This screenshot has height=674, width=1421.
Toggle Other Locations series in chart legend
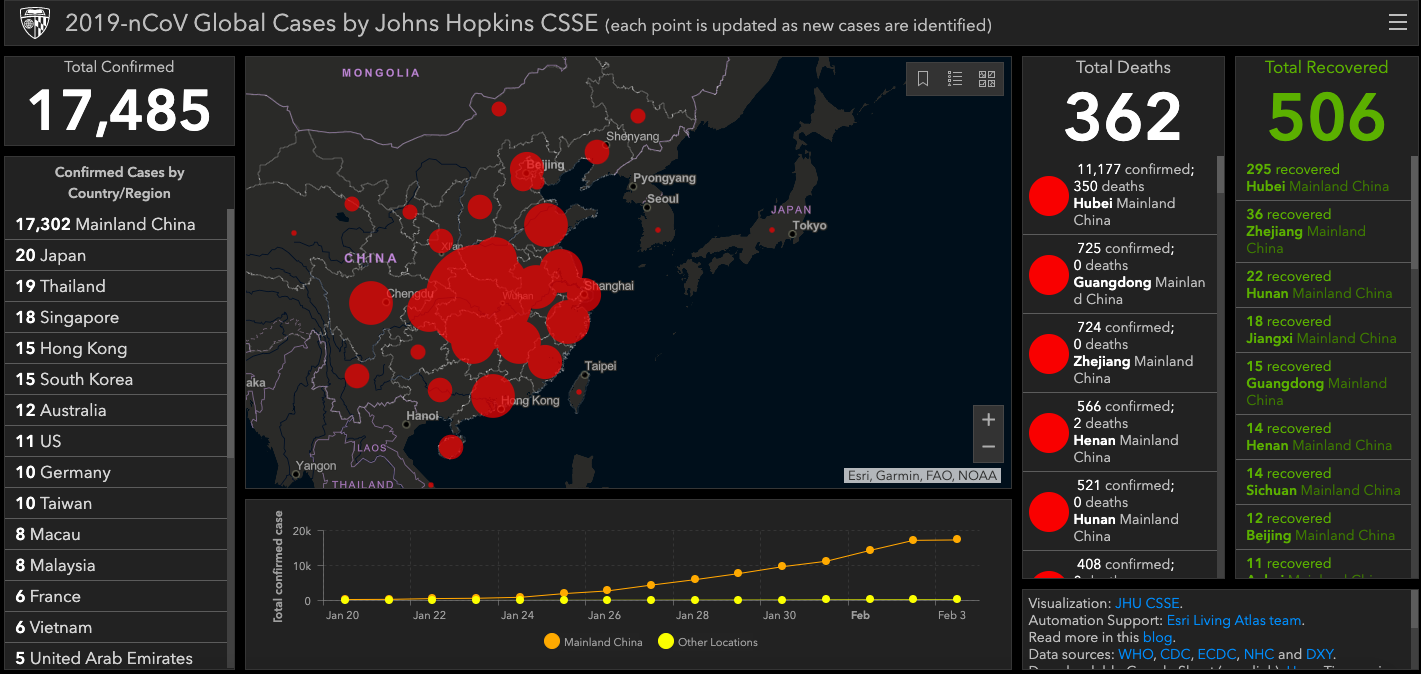(x=707, y=642)
